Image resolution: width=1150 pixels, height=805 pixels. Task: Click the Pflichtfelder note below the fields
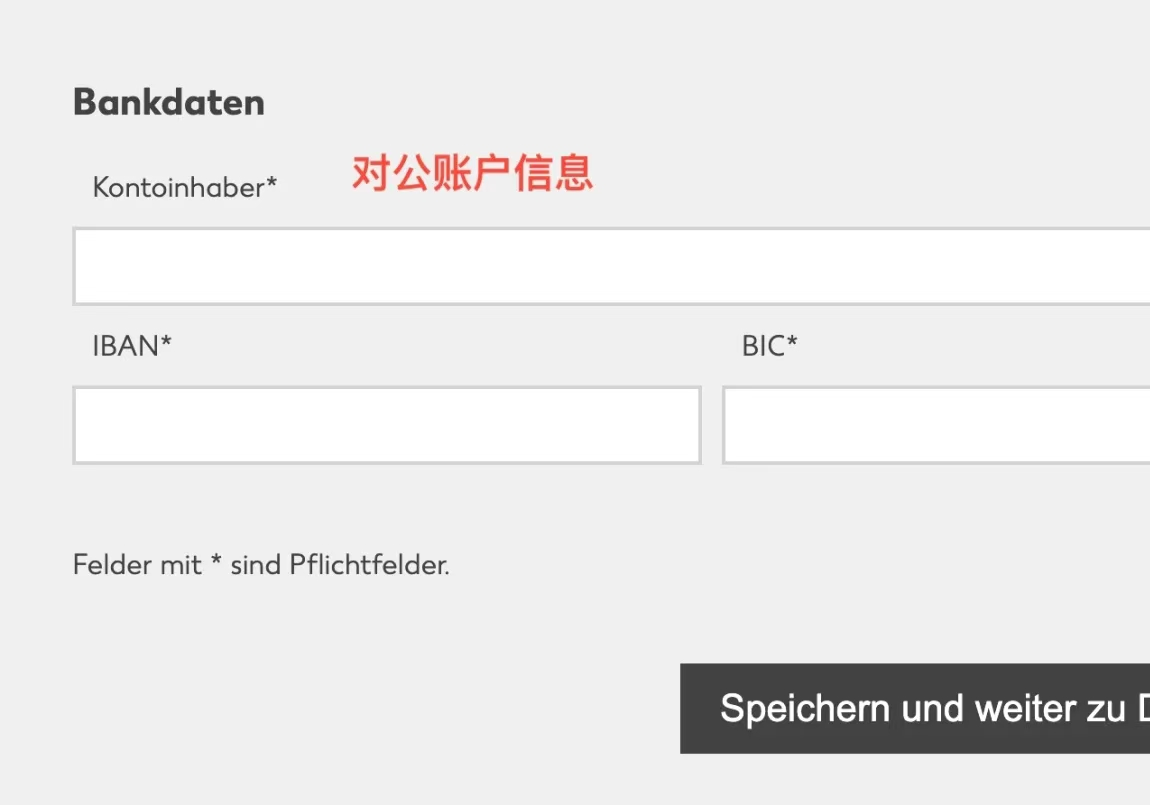tap(261, 565)
